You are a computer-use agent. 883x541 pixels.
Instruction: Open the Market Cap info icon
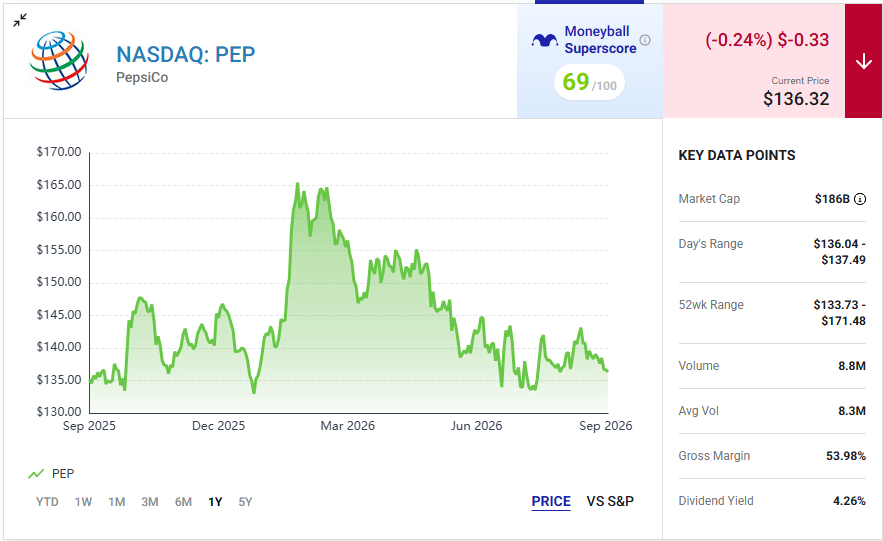tap(860, 199)
